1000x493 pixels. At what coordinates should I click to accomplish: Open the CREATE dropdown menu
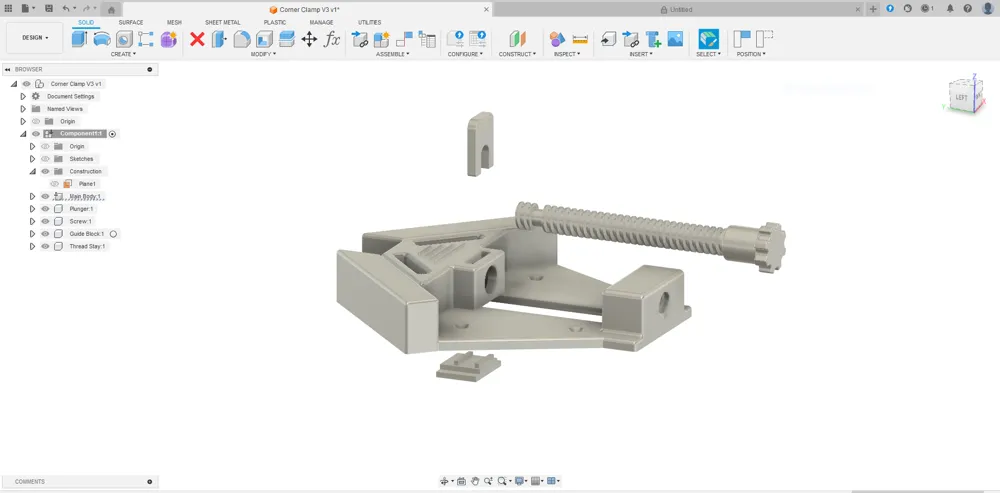pyautogui.click(x=123, y=54)
